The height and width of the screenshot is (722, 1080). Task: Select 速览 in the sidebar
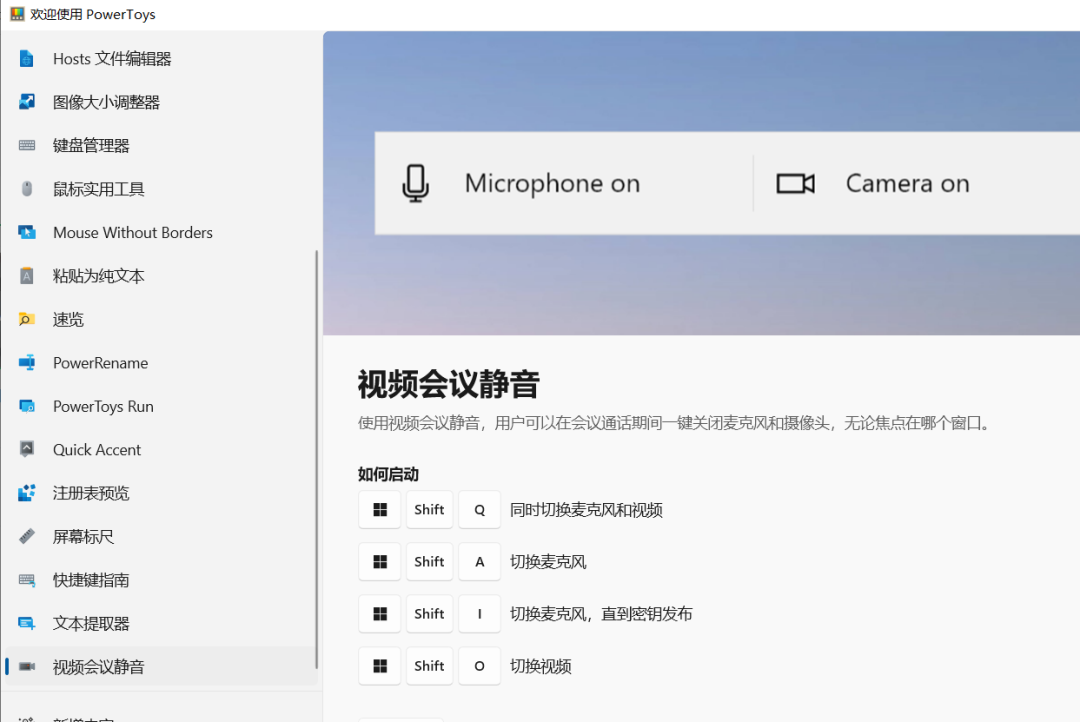160,319
